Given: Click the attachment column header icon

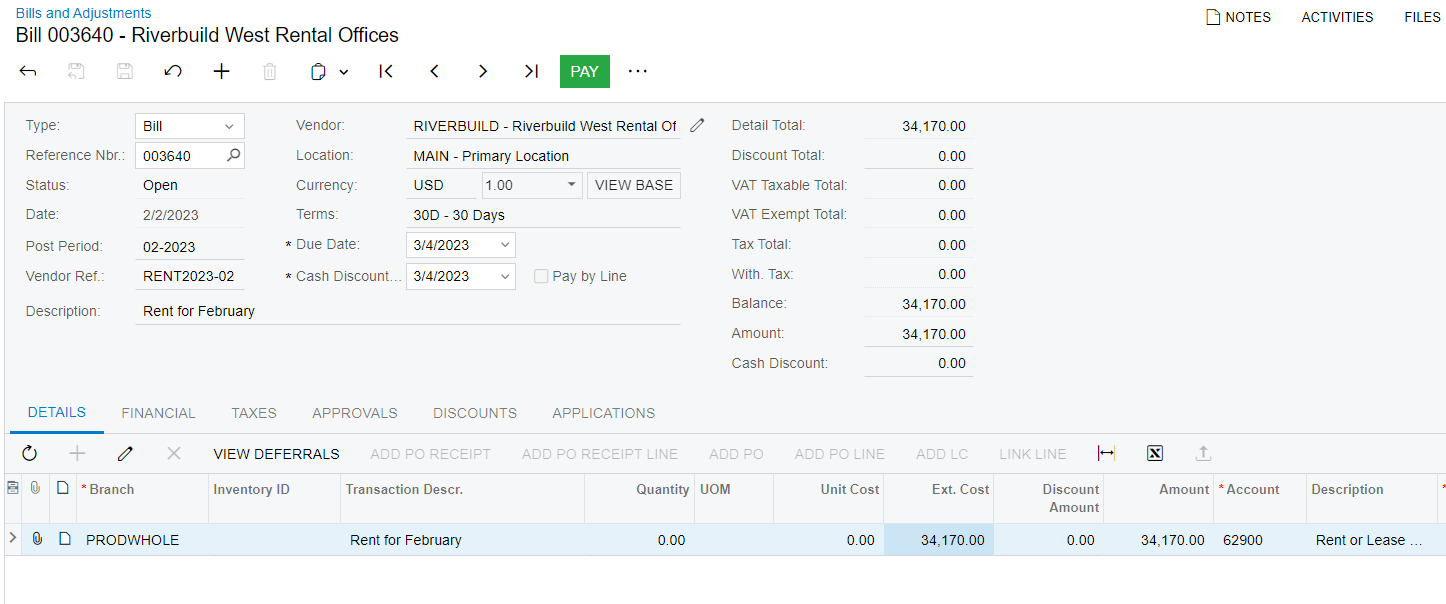Looking at the screenshot, I should [x=36, y=488].
